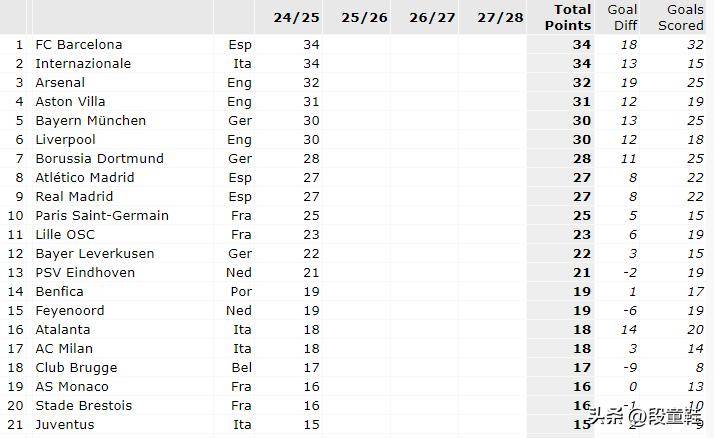Click the 26/27 column header
Image resolution: width=714 pixels, height=438 pixels.
[x=432, y=18]
